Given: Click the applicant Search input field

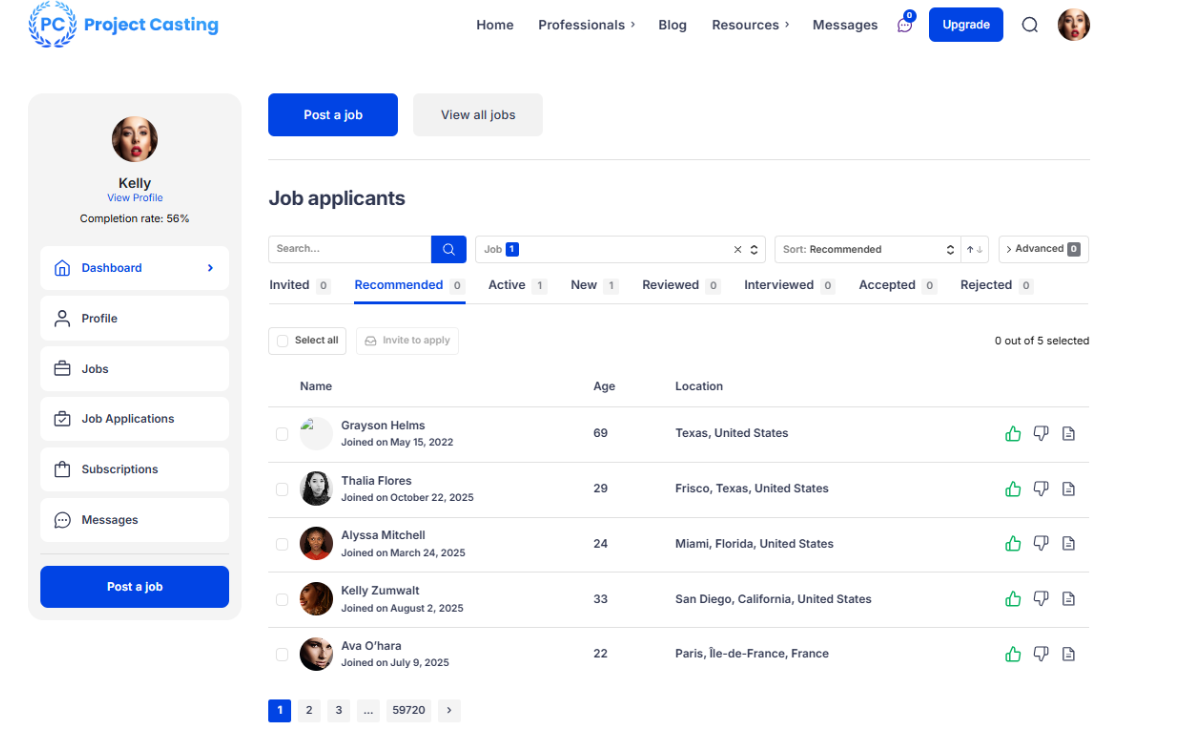Looking at the screenshot, I should click(x=350, y=249).
